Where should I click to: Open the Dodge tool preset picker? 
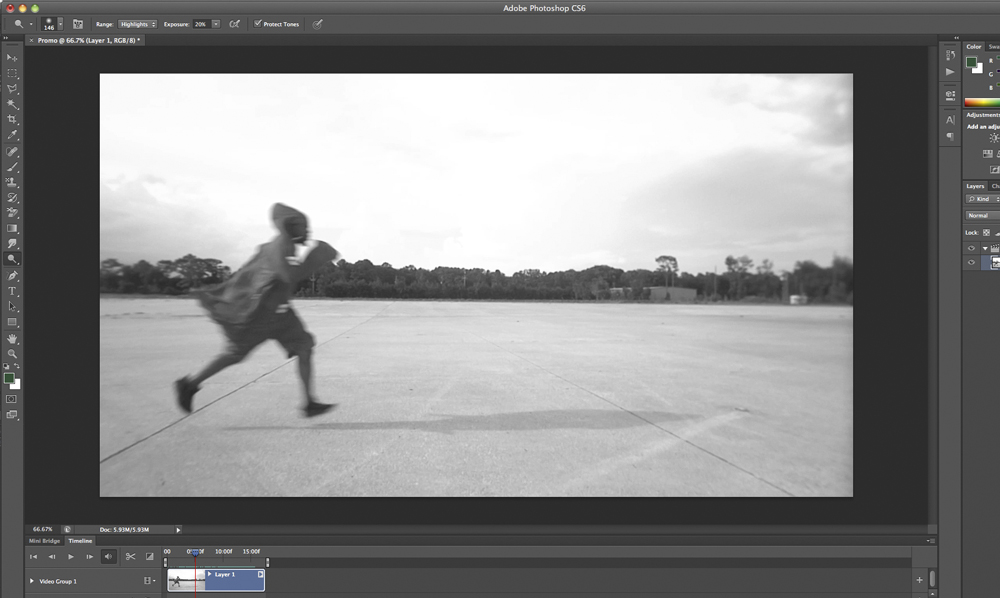pos(22,24)
